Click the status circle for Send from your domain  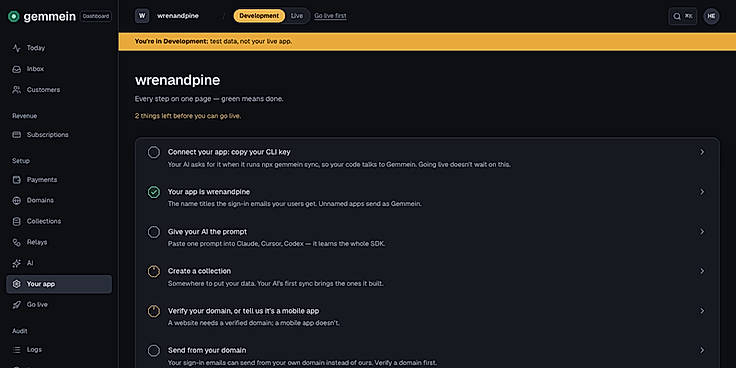[x=153, y=351]
